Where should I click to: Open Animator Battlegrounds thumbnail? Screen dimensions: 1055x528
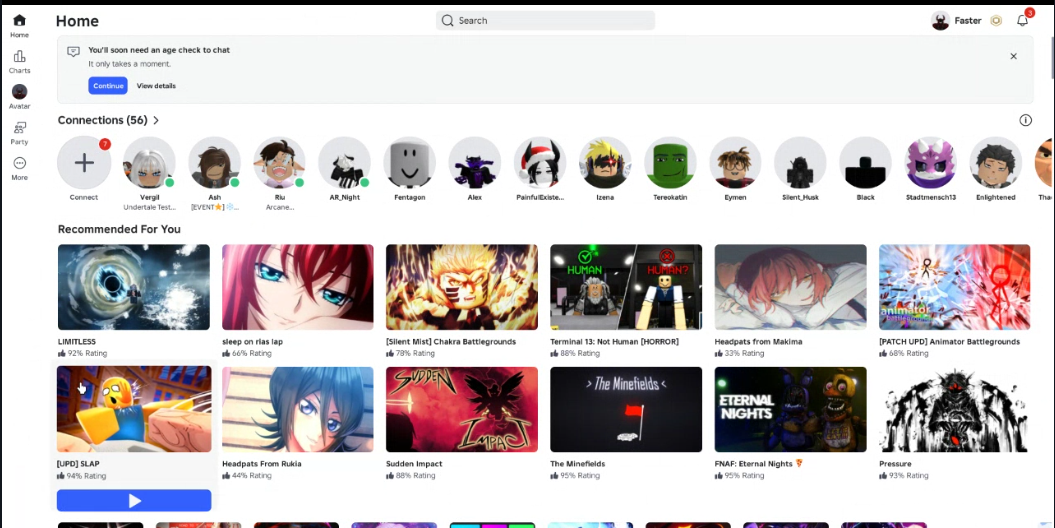954,287
